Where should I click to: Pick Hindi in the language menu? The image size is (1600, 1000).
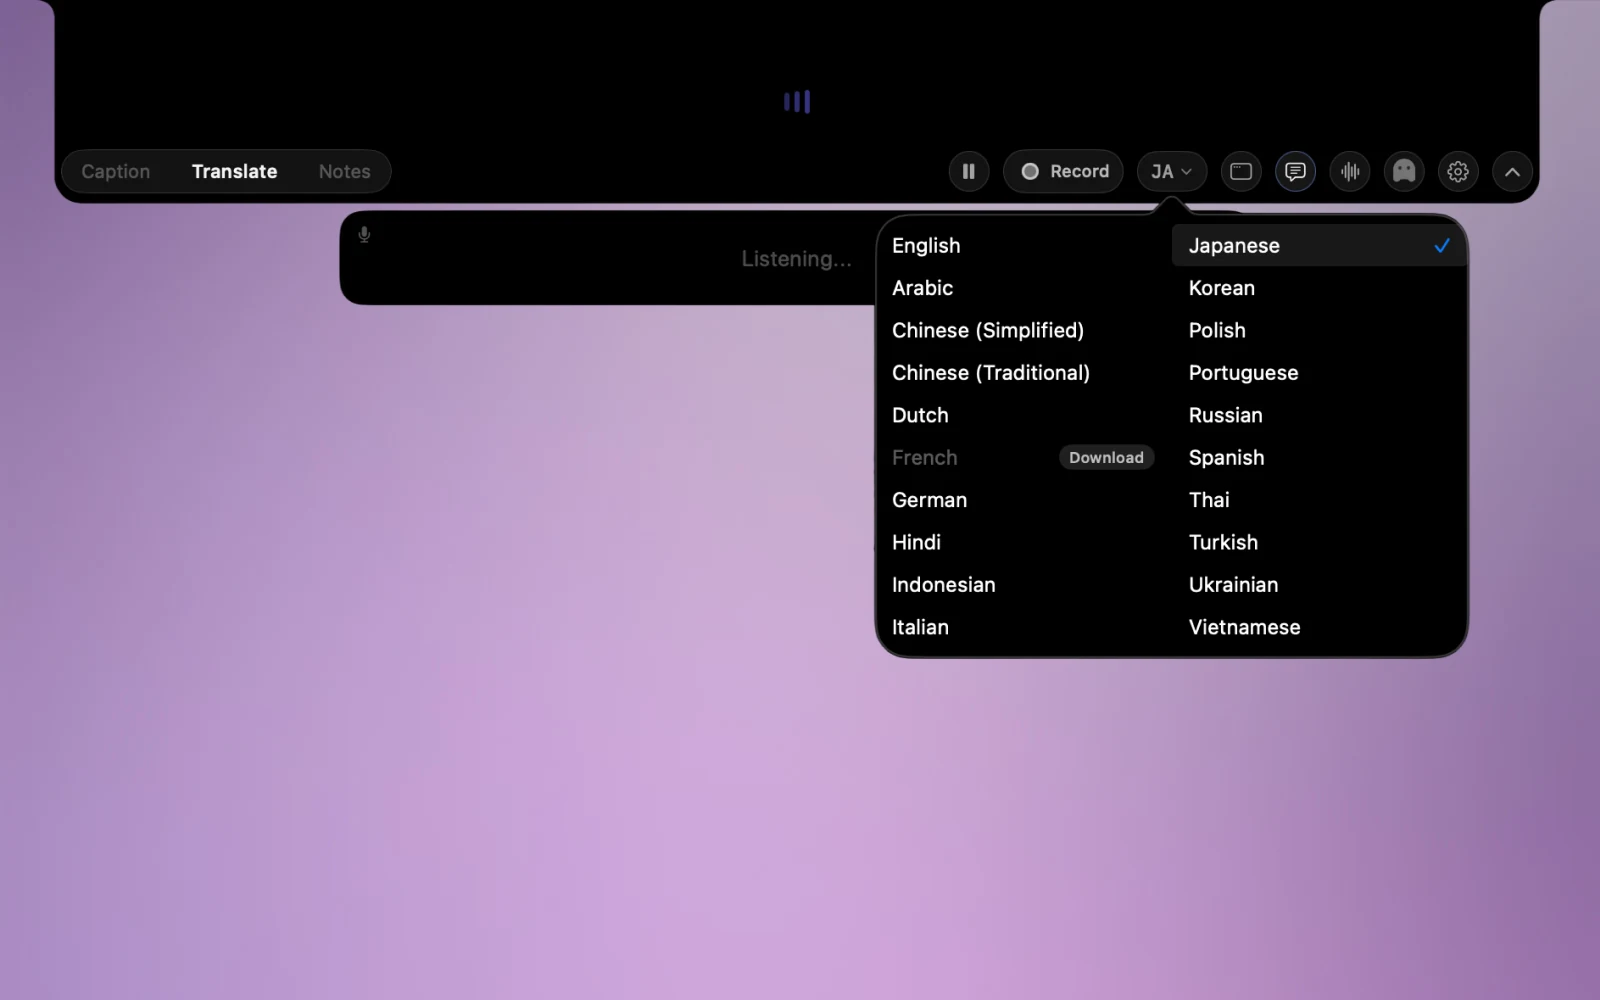pyautogui.click(x=1023, y=542)
